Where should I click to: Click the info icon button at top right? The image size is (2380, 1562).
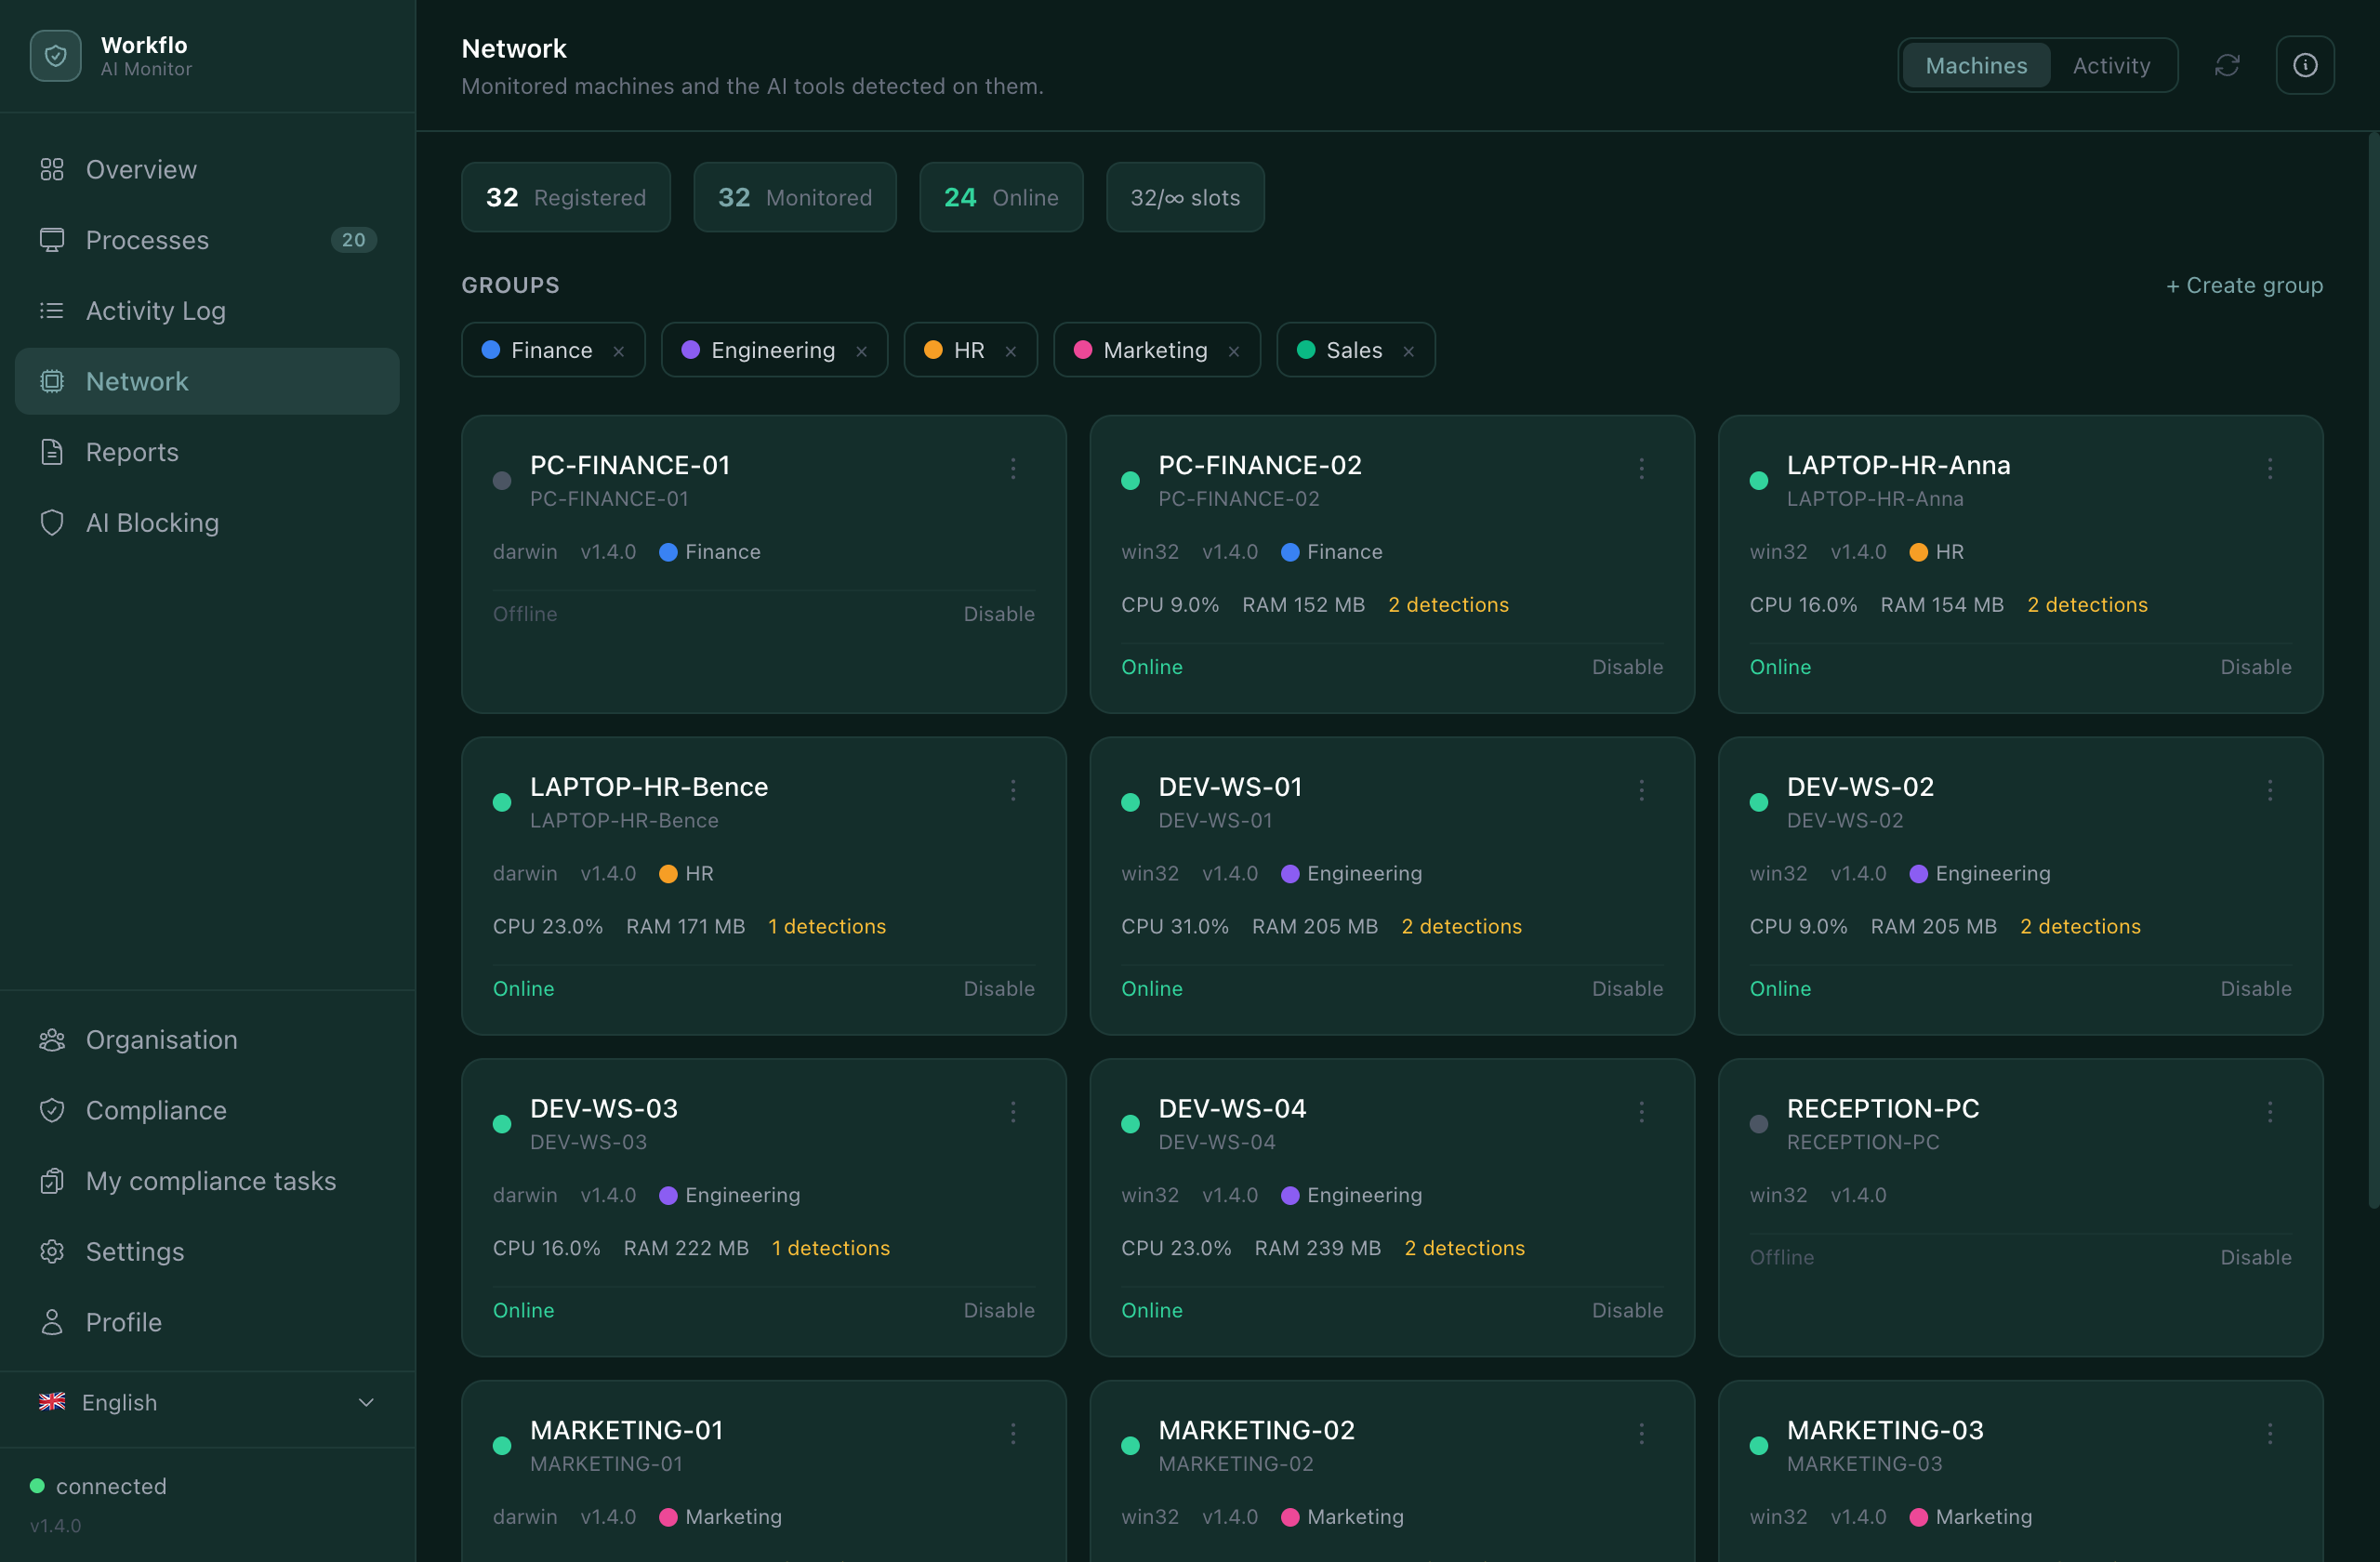[2305, 66]
